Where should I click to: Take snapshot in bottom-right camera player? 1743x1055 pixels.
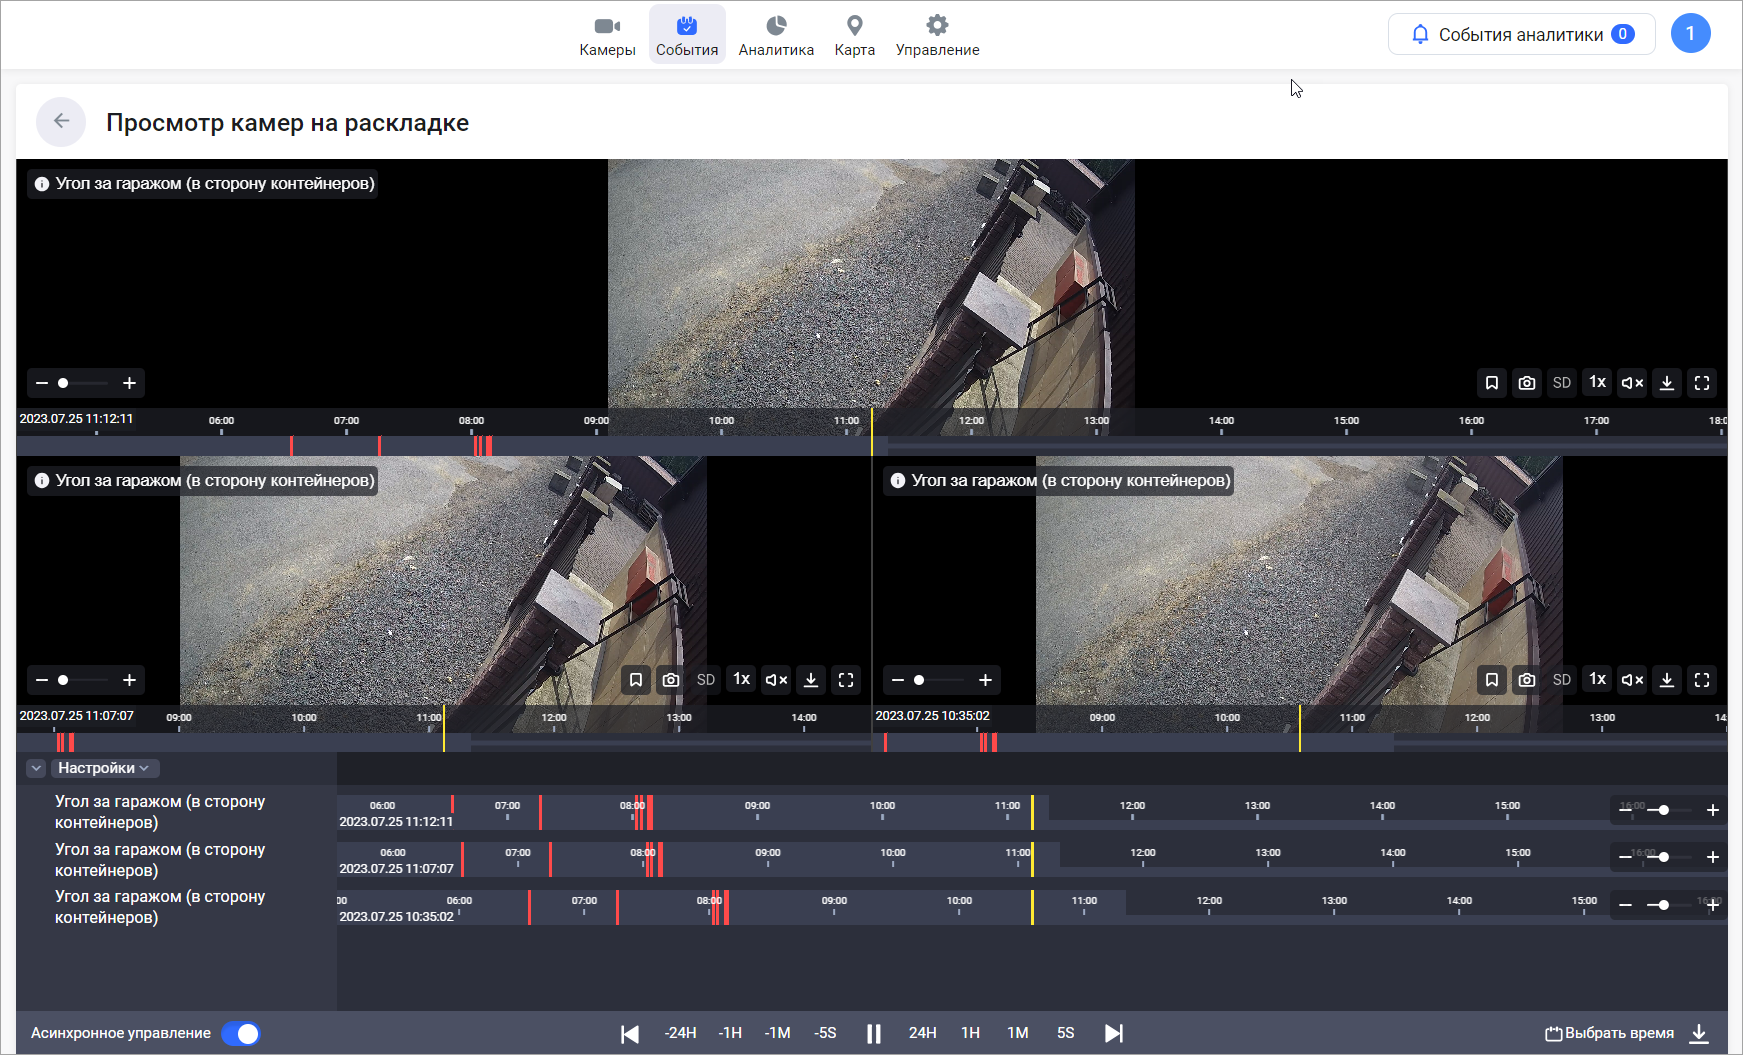pyautogui.click(x=1526, y=680)
